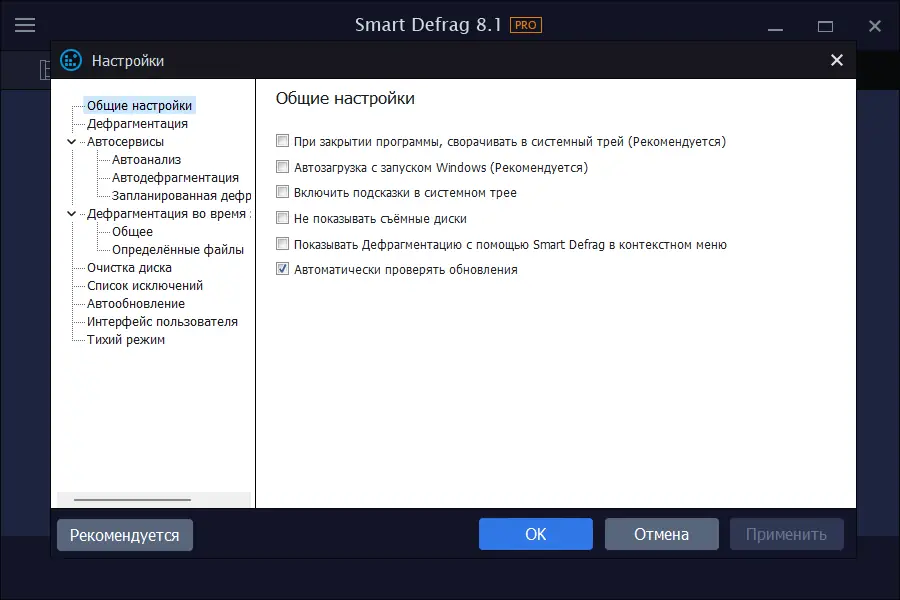Check Не показывать съёмные диски

282,218
